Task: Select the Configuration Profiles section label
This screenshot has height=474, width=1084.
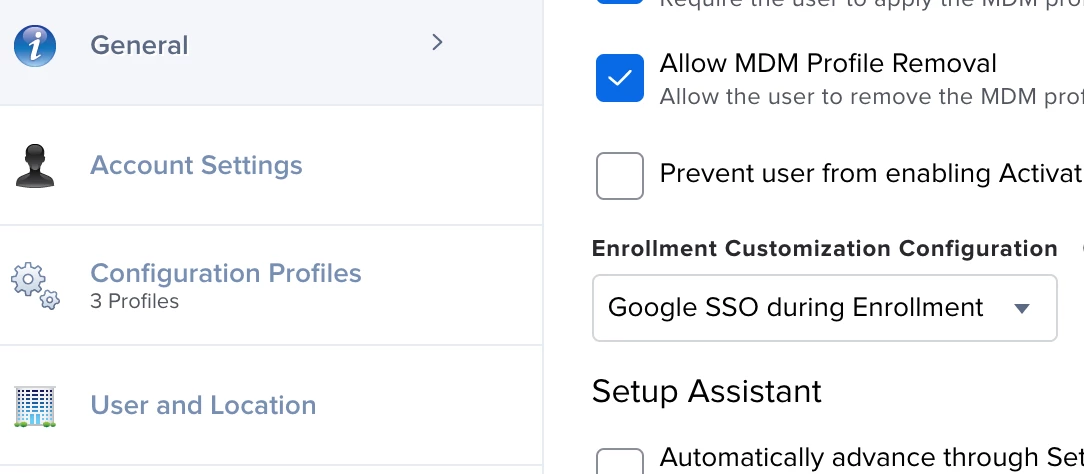Action: click(x=226, y=273)
